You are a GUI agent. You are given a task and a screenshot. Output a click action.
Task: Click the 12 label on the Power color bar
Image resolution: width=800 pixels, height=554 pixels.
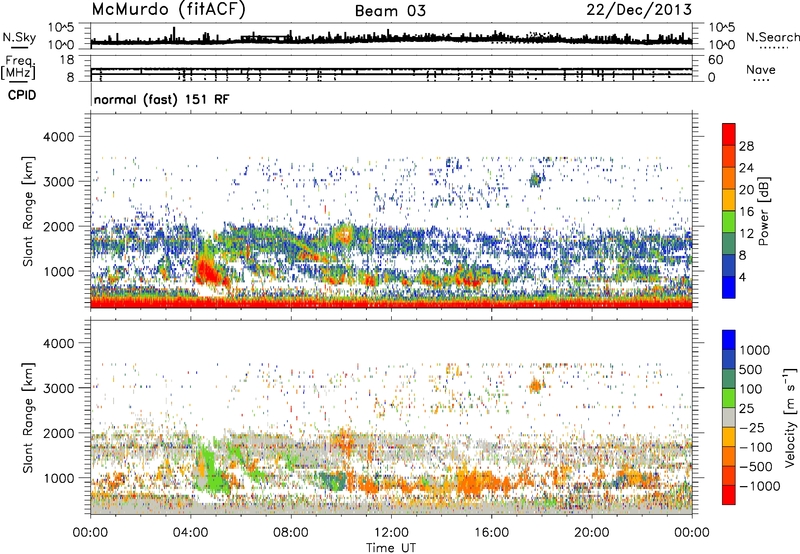coord(746,234)
